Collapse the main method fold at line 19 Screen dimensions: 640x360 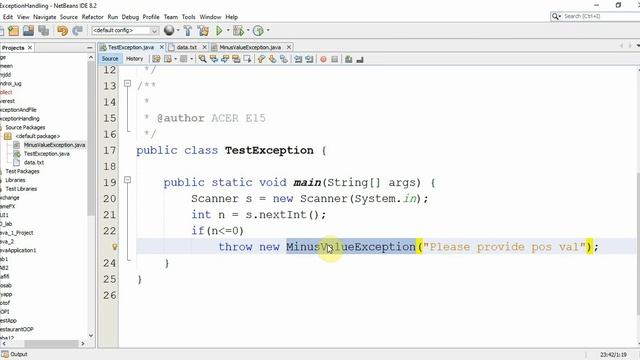127,180
